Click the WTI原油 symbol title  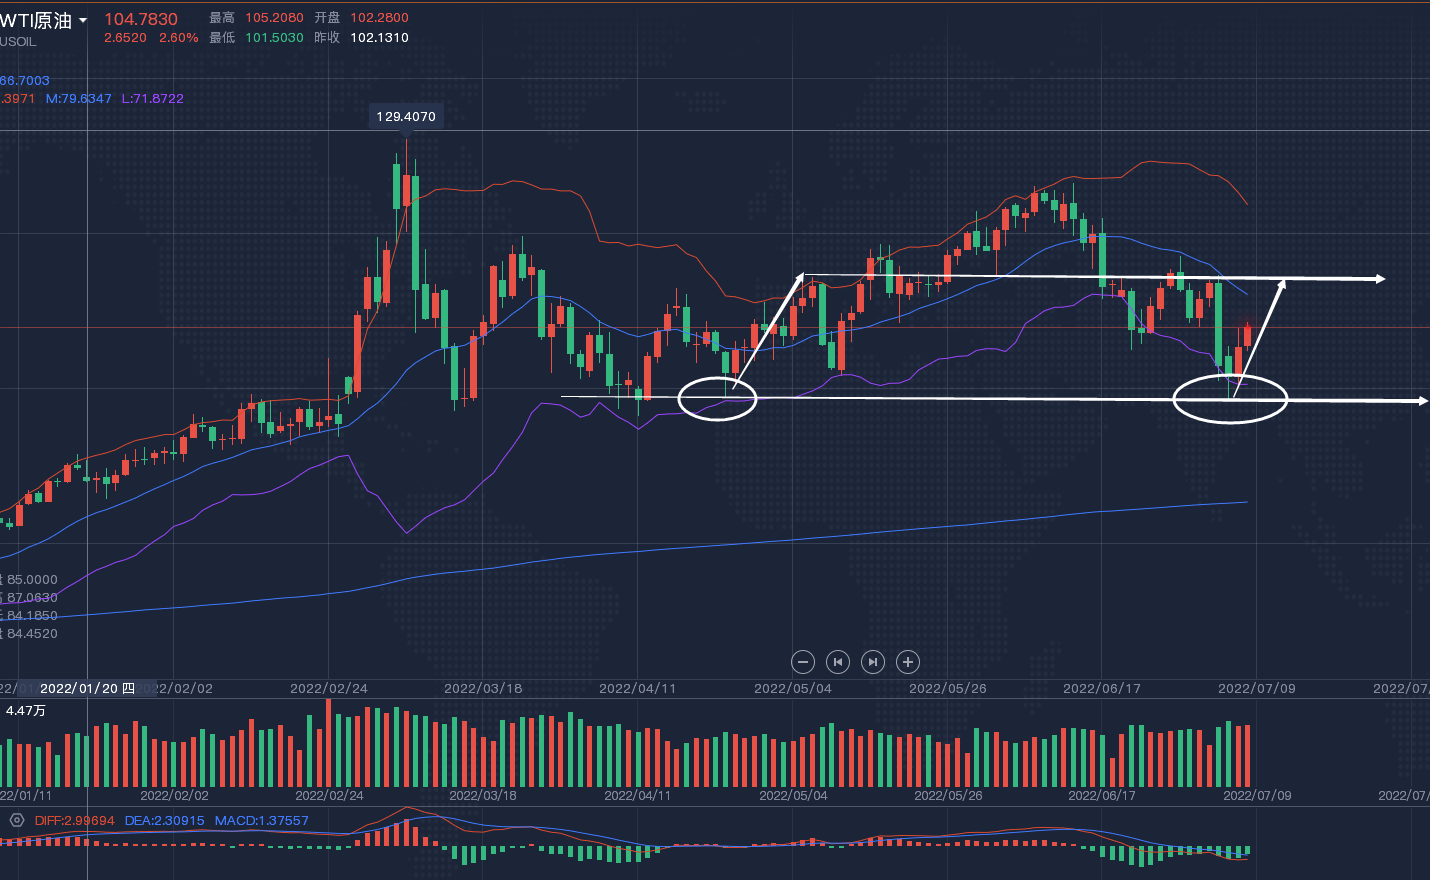[x=36, y=21]
